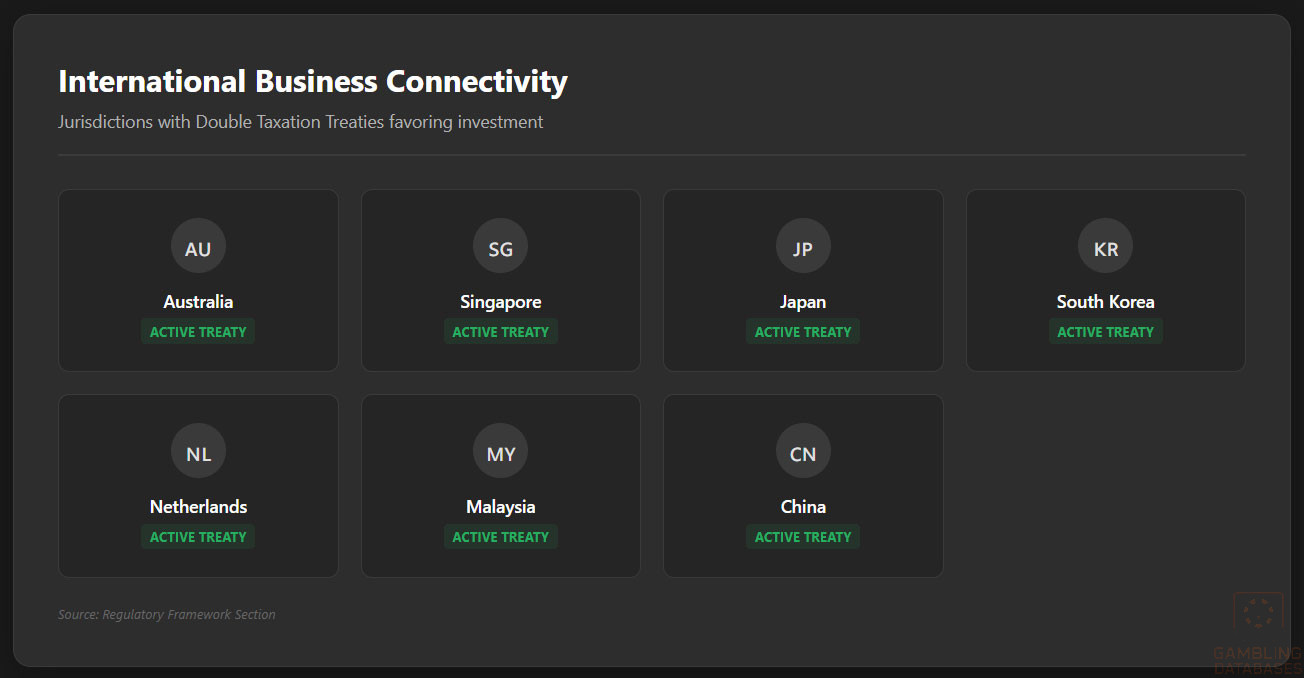Click South Korea's Active Treaty tag
Viewport: 1304px width, 678px height.
coord(1105,332)
